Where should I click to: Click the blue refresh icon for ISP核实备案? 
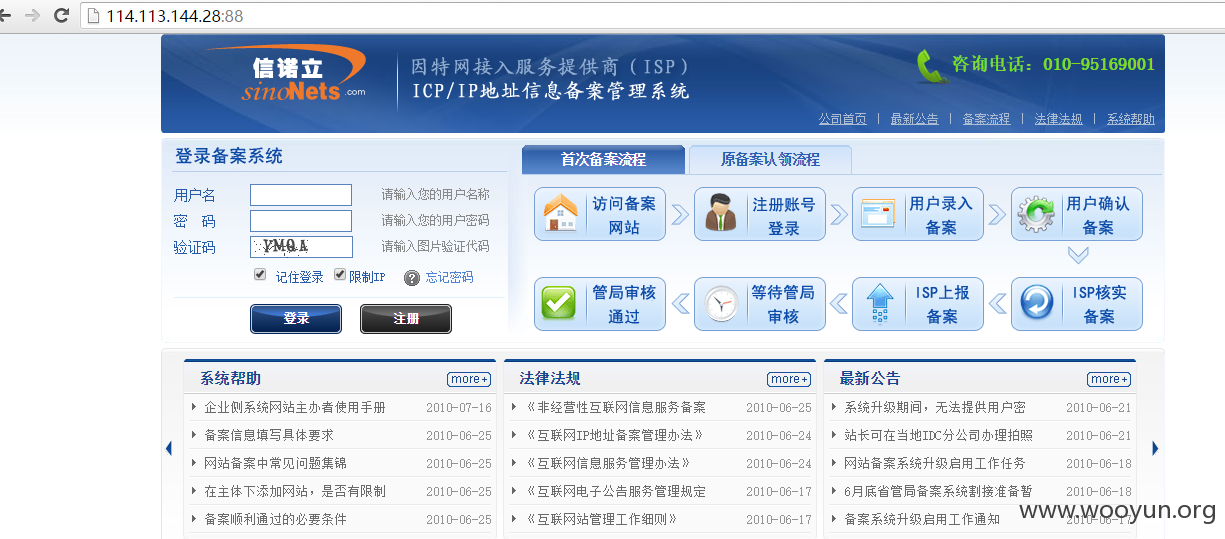1036,303
